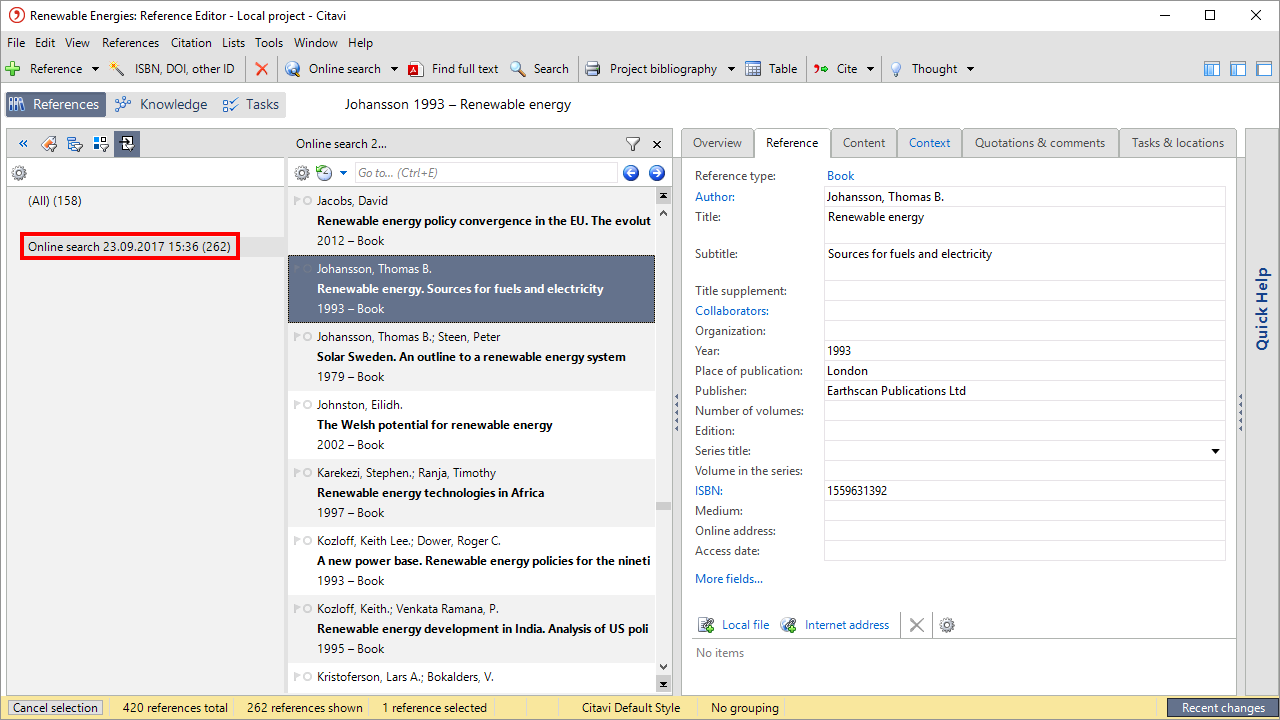Click the blue back navigation arrow
The image size is (1280, 720).
(x=631, y=173)
